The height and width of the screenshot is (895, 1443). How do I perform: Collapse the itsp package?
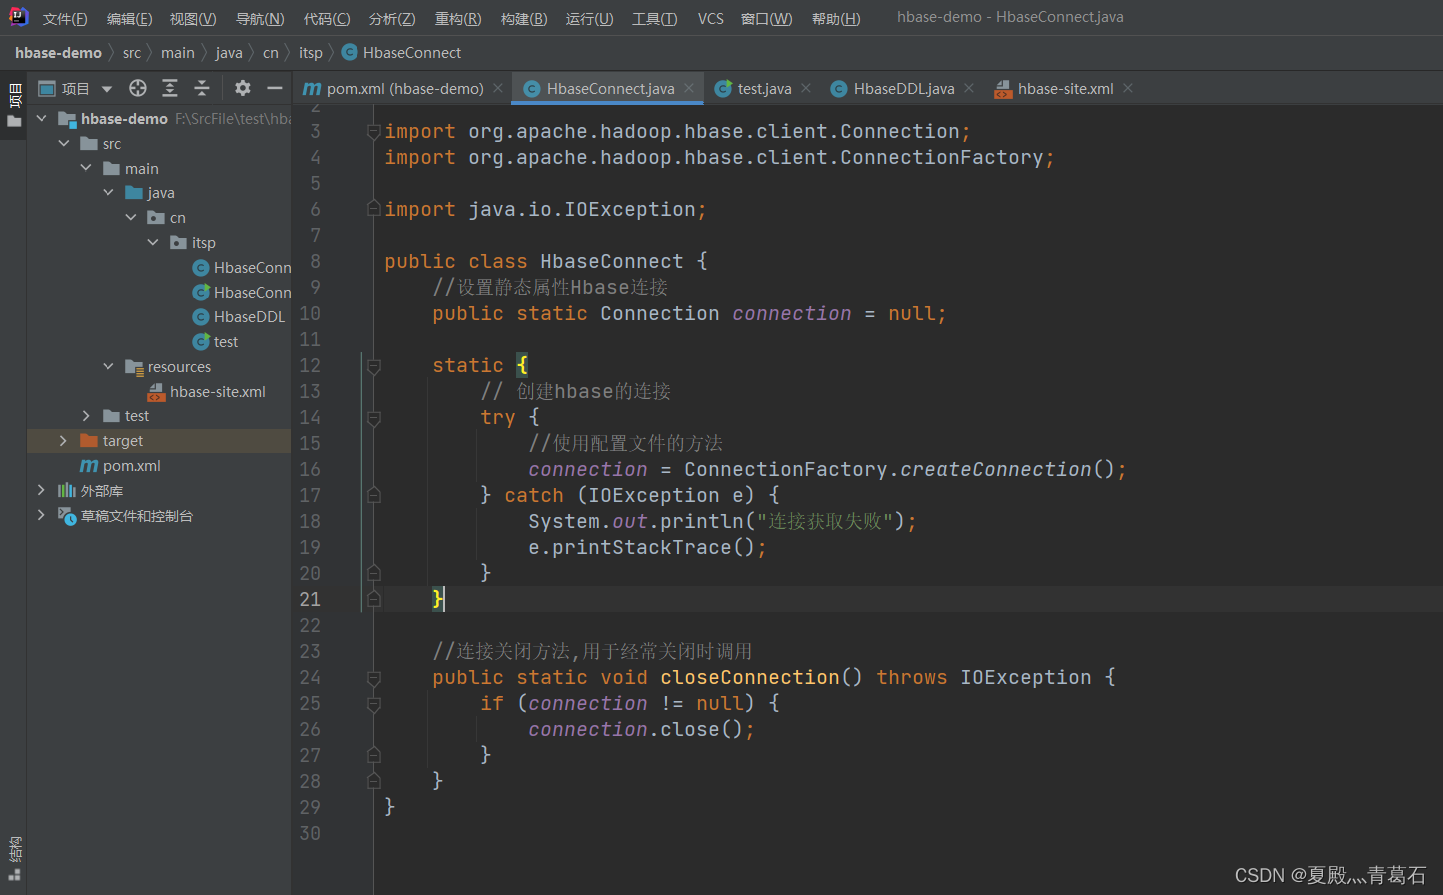pyautogui.click(x=153, y=243)
